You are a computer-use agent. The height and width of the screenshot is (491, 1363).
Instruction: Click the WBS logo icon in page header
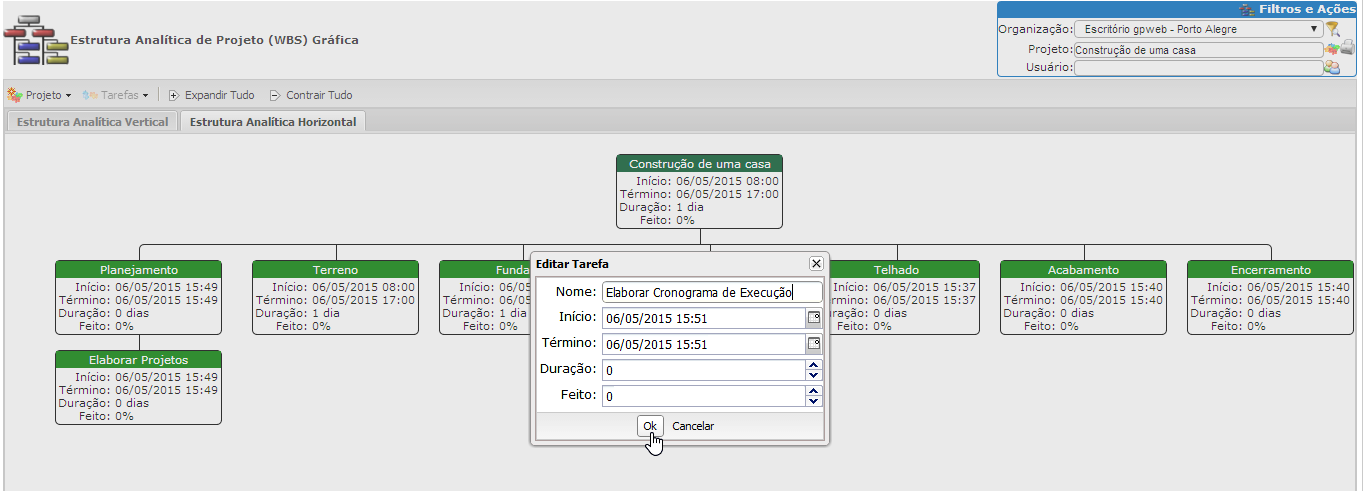tap(35, 41)
